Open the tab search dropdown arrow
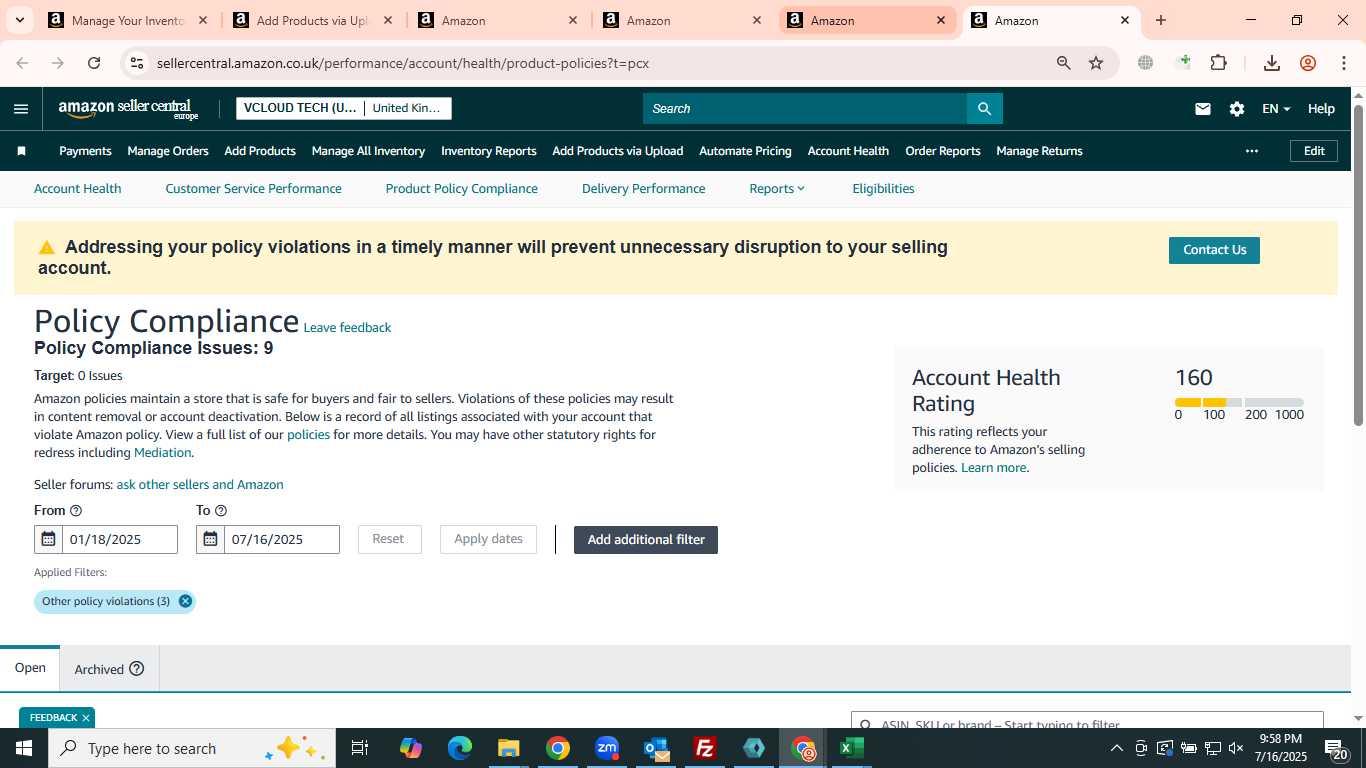1366x768 pixels. click(x=19, y=20)
